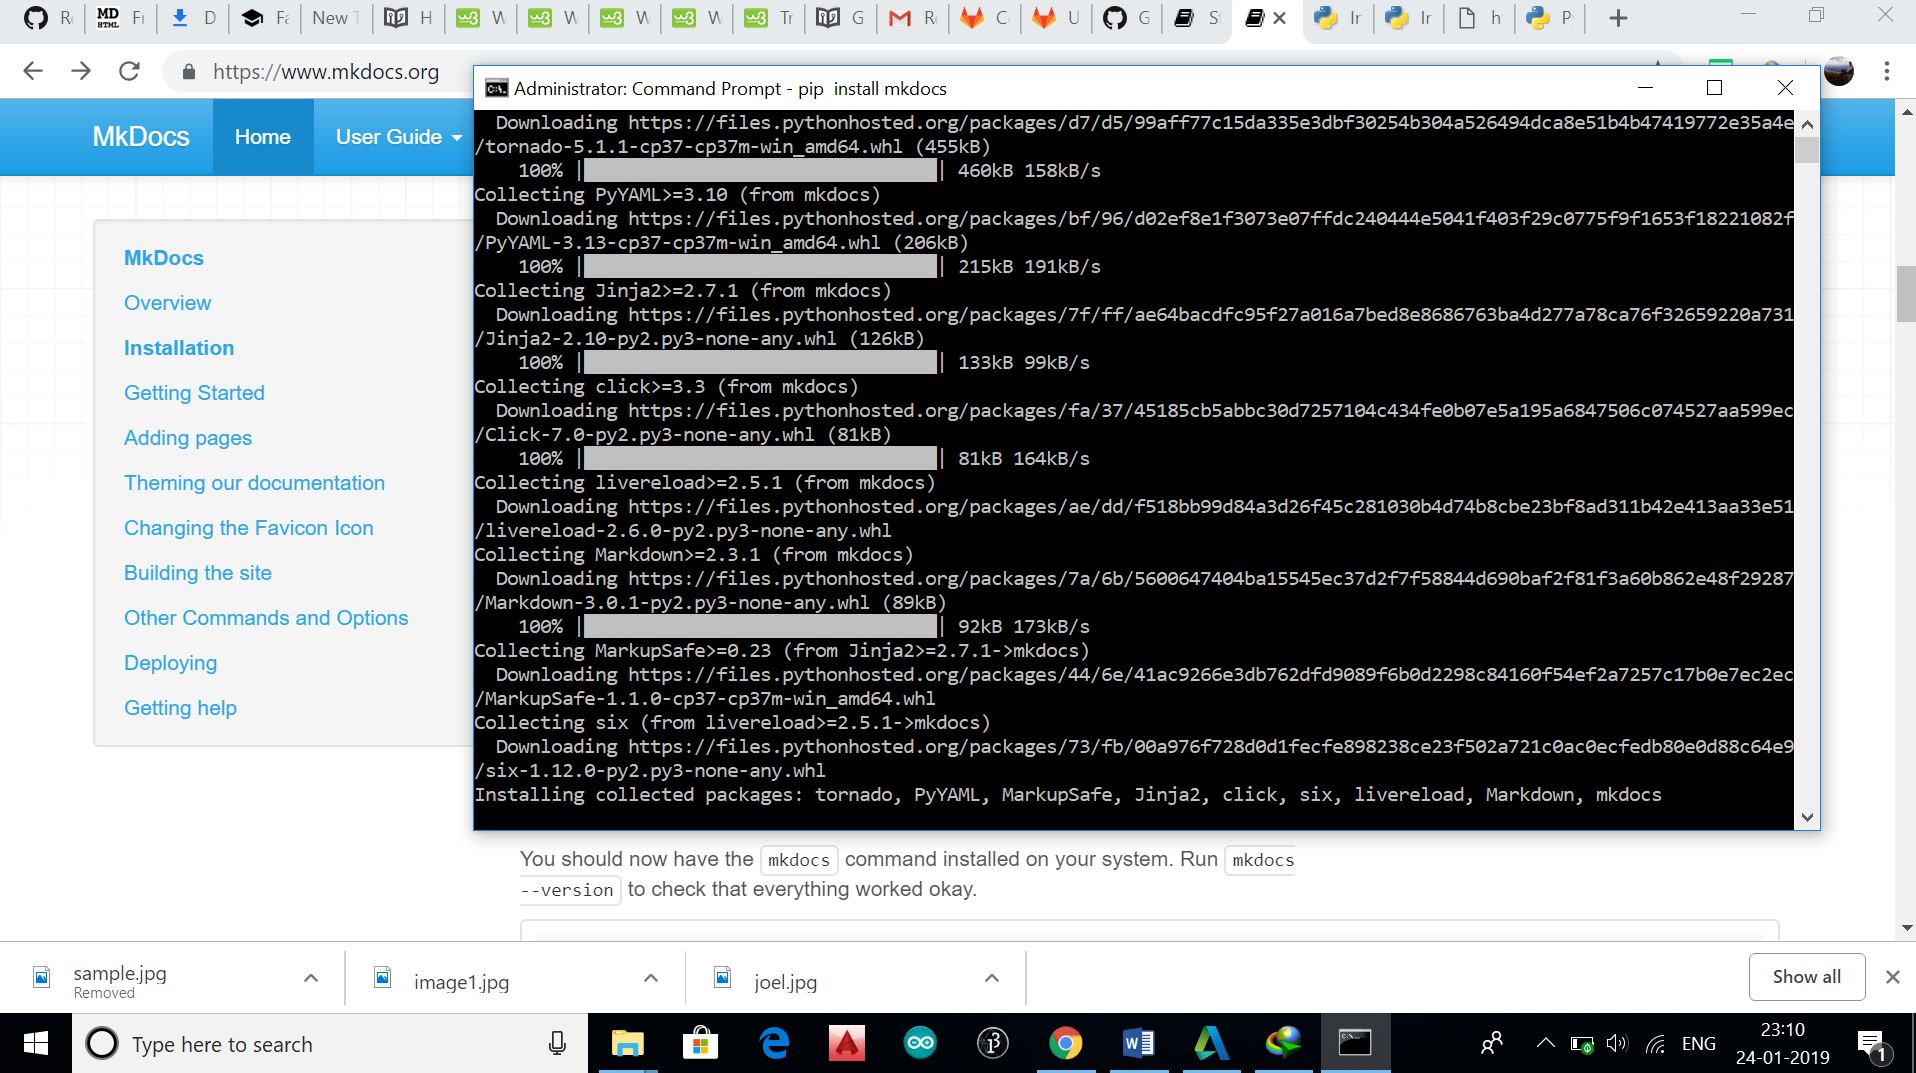Screen dimensions: 1916x1073
Task: Open File Explorer from the taskbar
Action: click(x=628, y=1044)
